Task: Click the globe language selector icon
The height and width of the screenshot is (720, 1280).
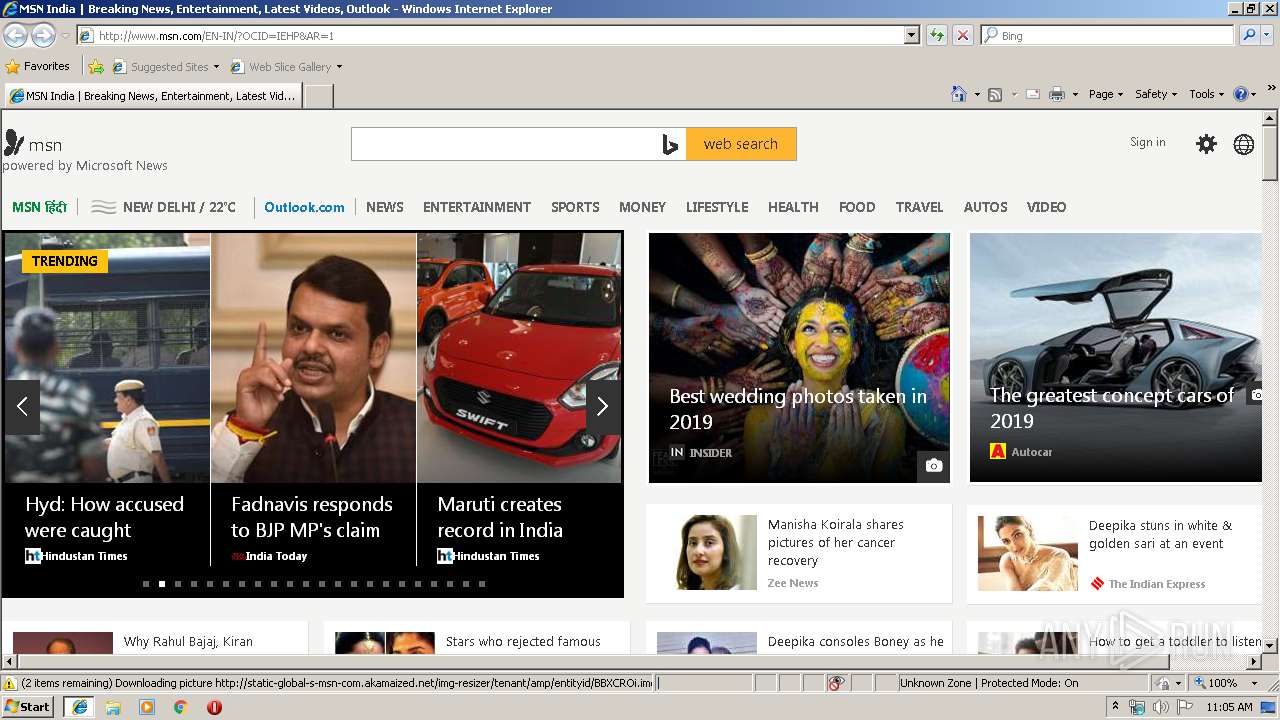Action: pyautogui.click(x=1244, y=144)
